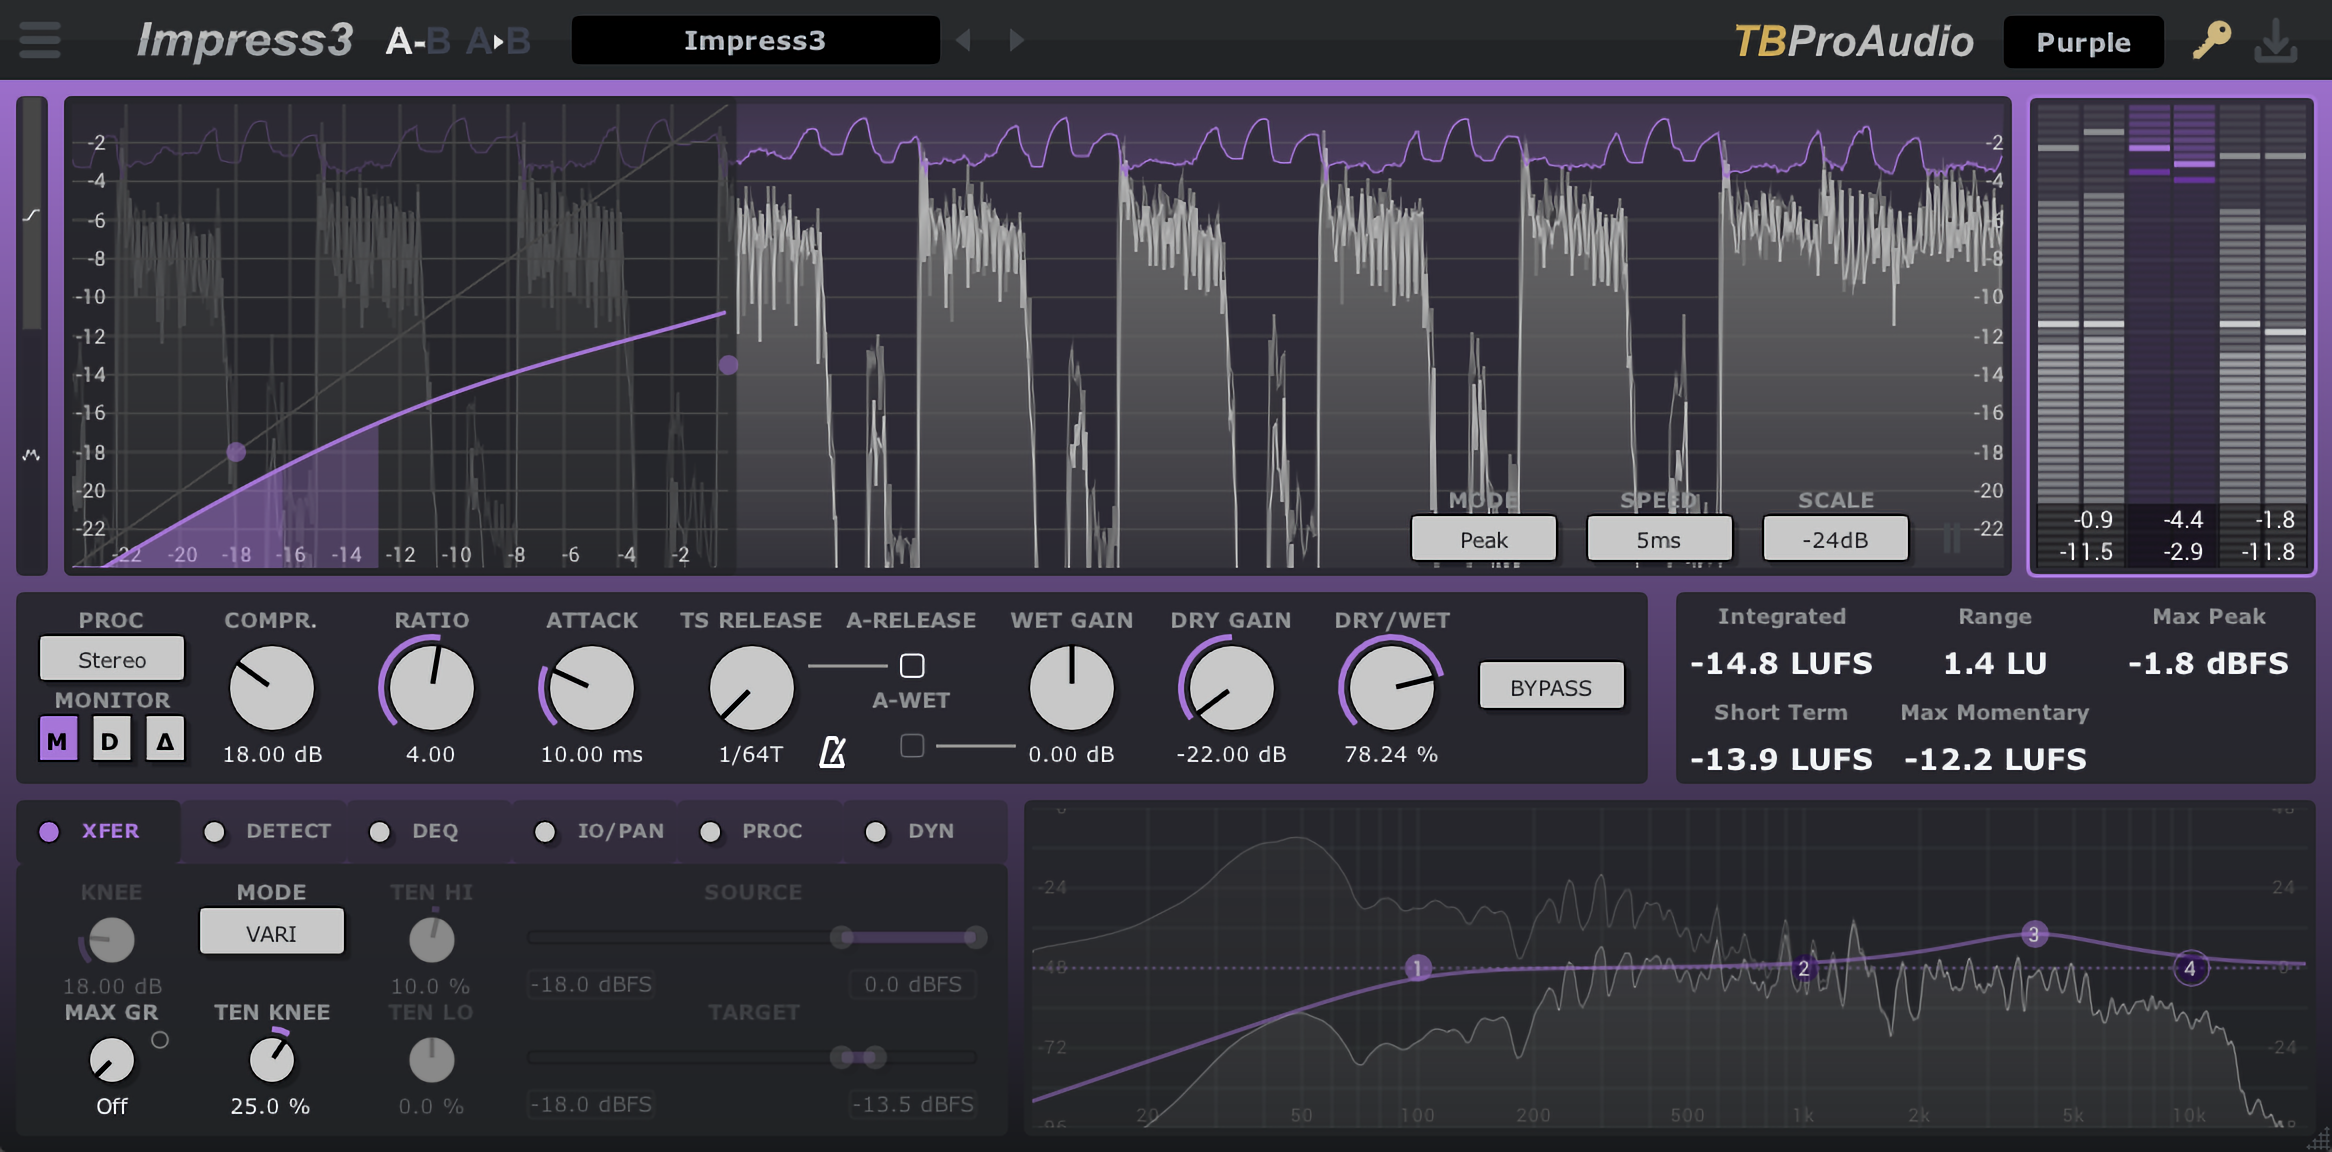The width and height of the screenshot is (2332, 1152).
Task: Select the previous preset arrow
Action: (964, 41)
